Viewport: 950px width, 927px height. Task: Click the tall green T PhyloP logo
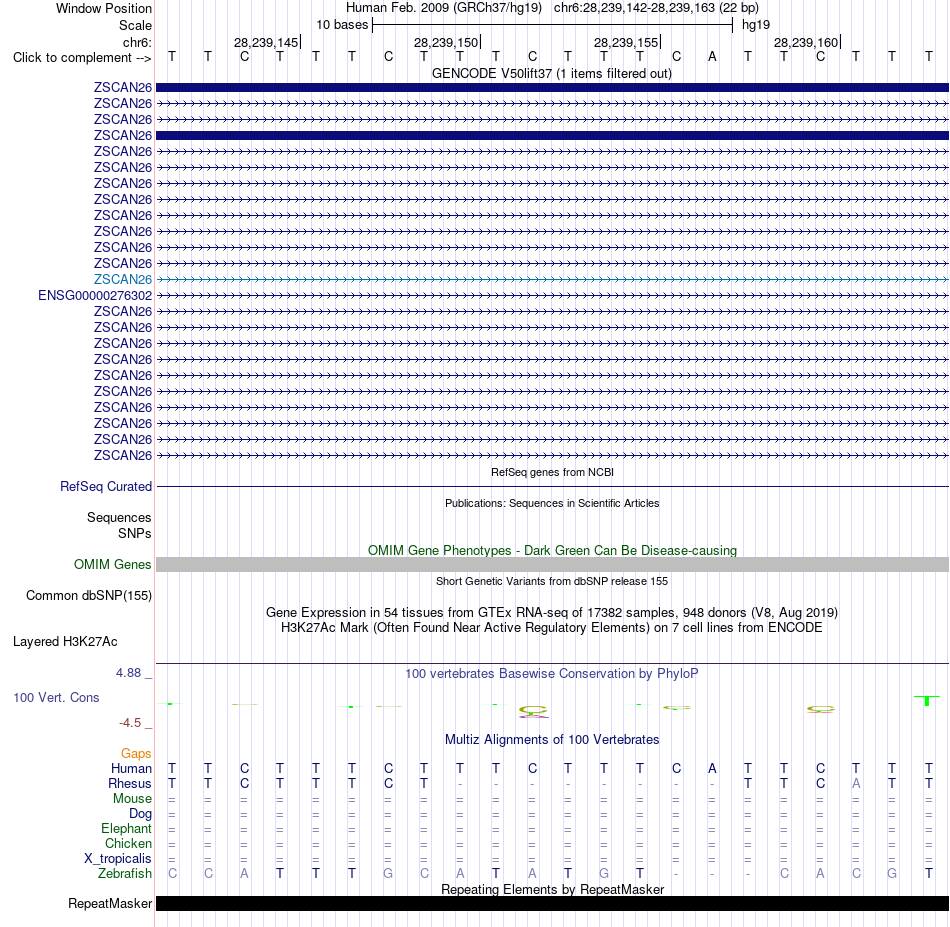(927, 700)
